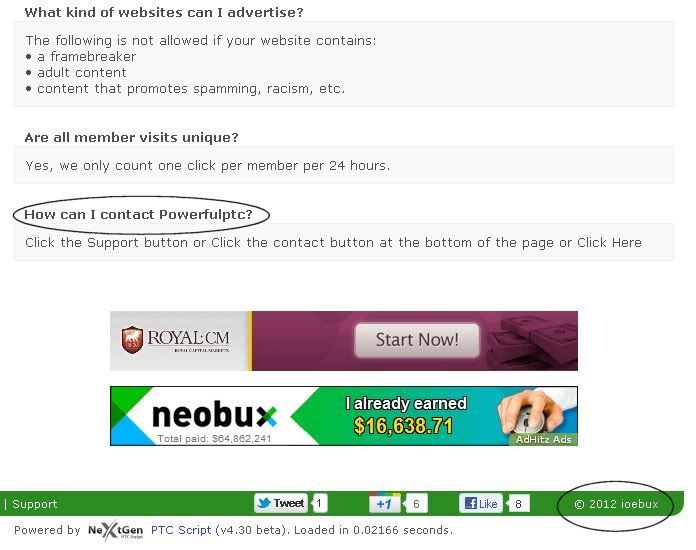
Task: Click the AdHitz Ads label
Action: coord(544,439)
